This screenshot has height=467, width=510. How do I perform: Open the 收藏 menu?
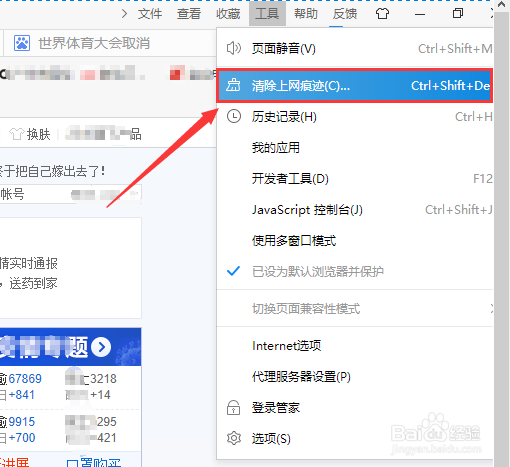tap(228, 14)
